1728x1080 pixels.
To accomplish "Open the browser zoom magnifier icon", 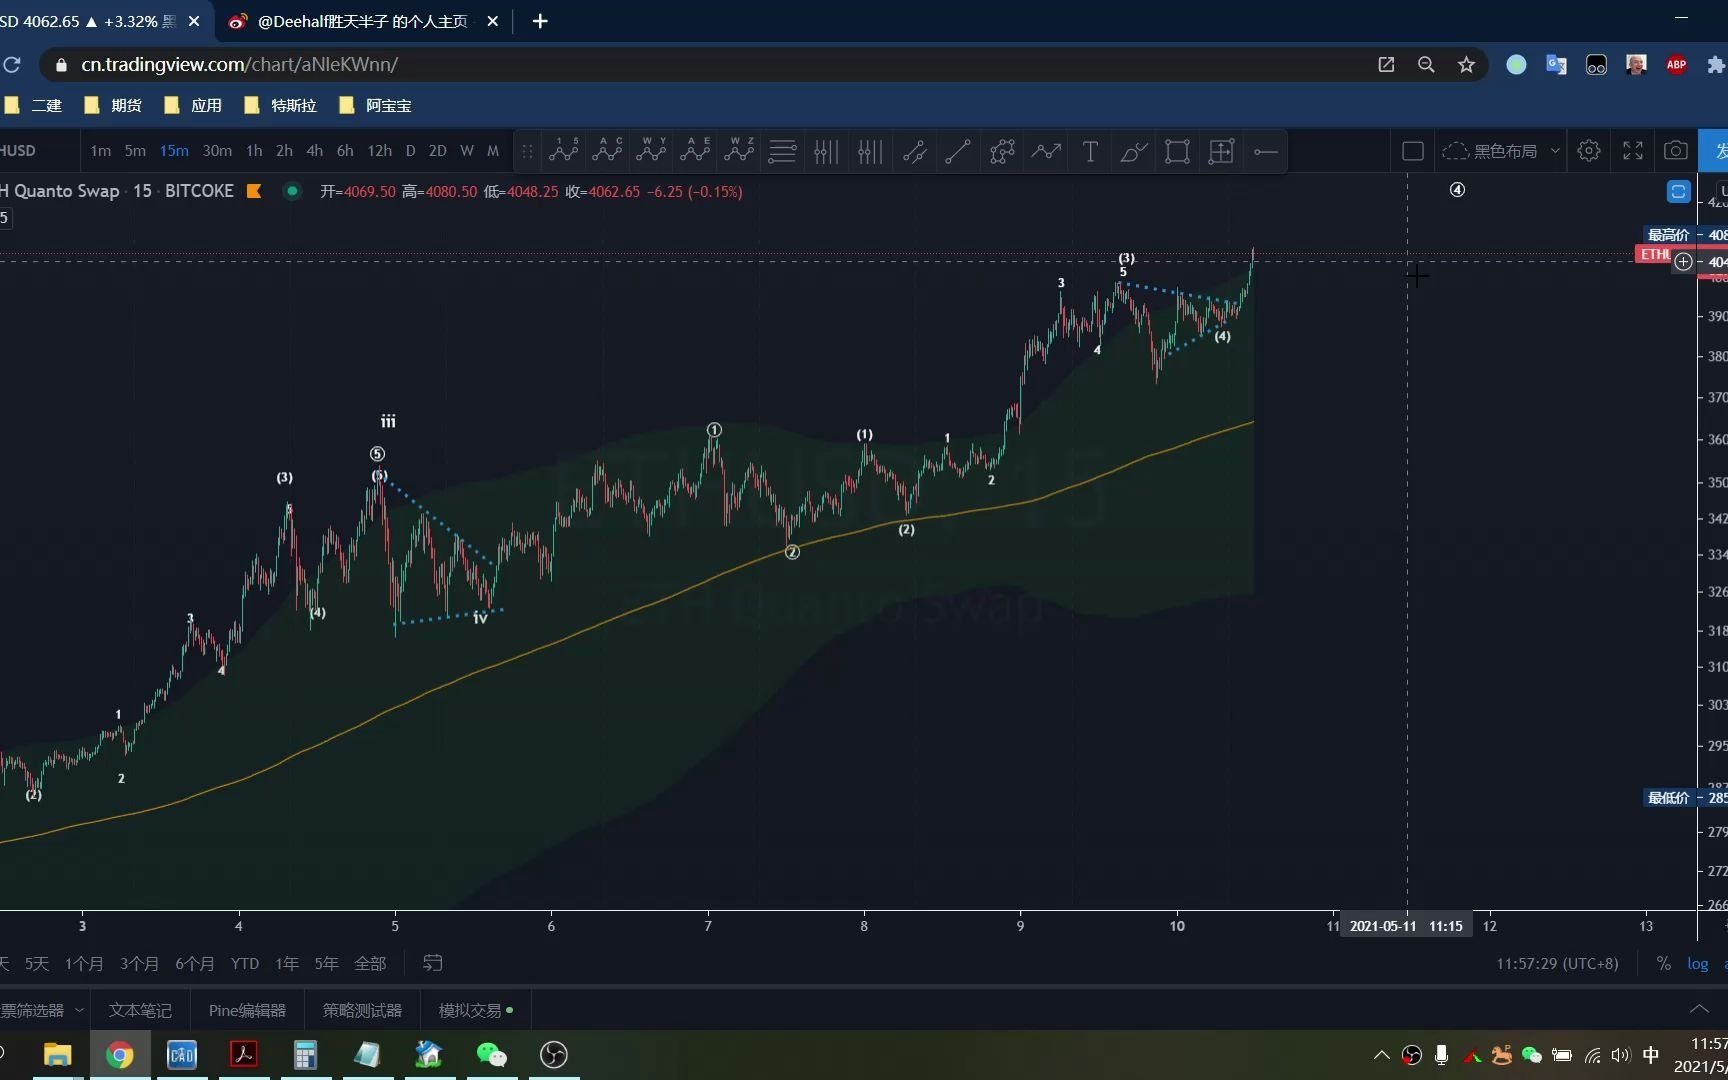I will click(x=1426, y=65).
